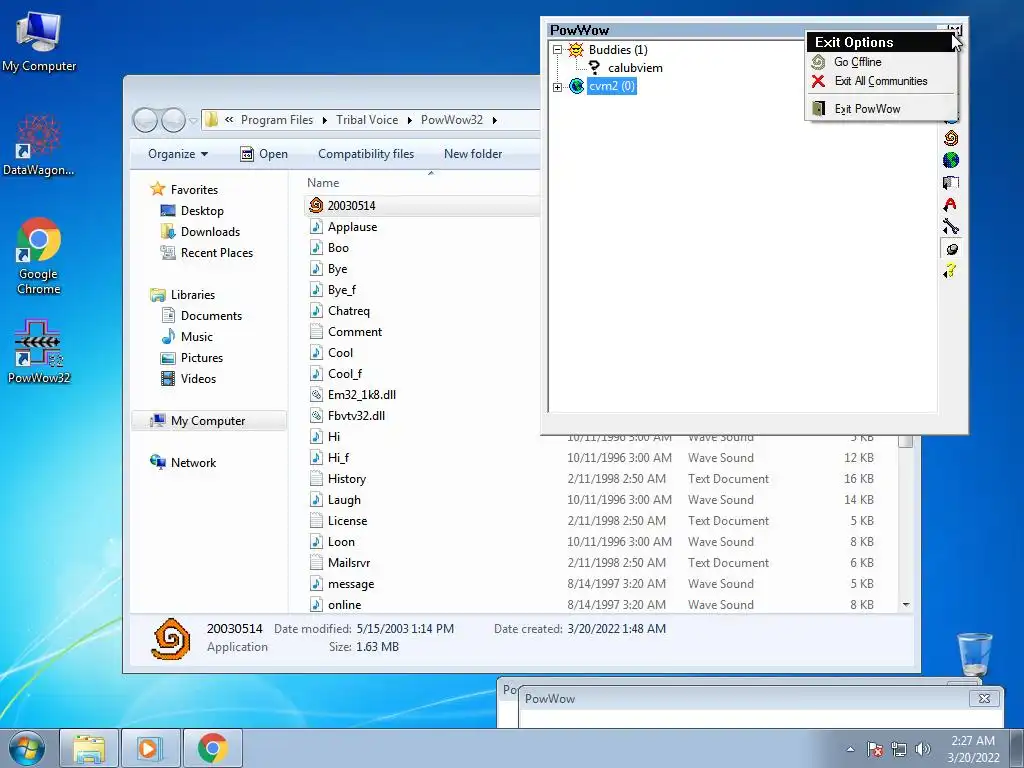The height and width of the screenshot is (768, 1024).
Task: Open Google Chrome from the taskbar
Action: coord(213,748)
